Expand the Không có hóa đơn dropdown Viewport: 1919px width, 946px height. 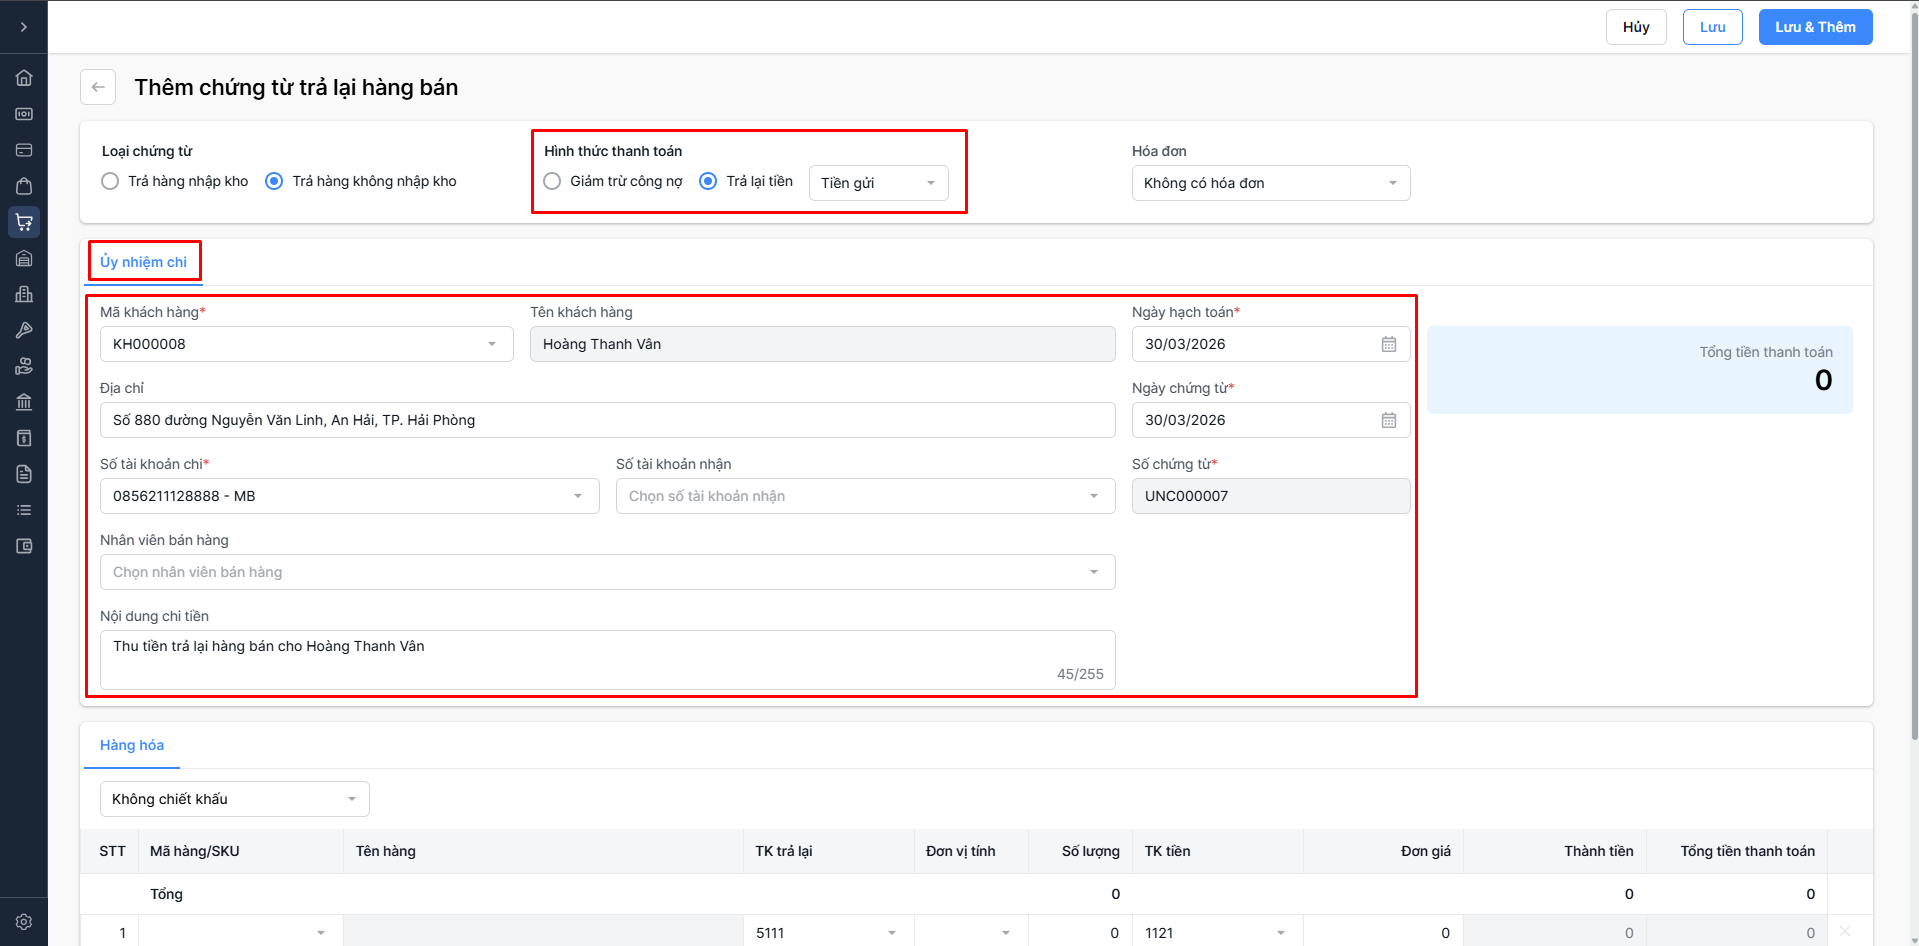(x=1270, y=183)
